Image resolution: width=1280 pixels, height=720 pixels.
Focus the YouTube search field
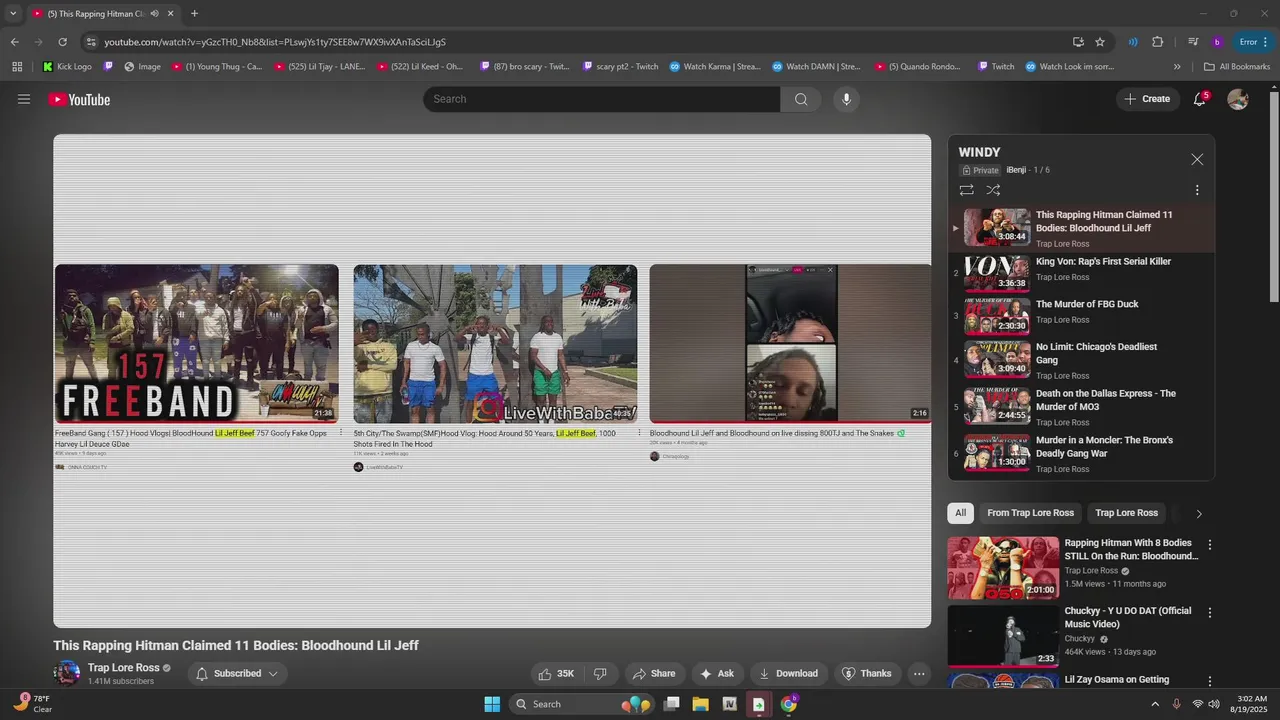point(601,99)
